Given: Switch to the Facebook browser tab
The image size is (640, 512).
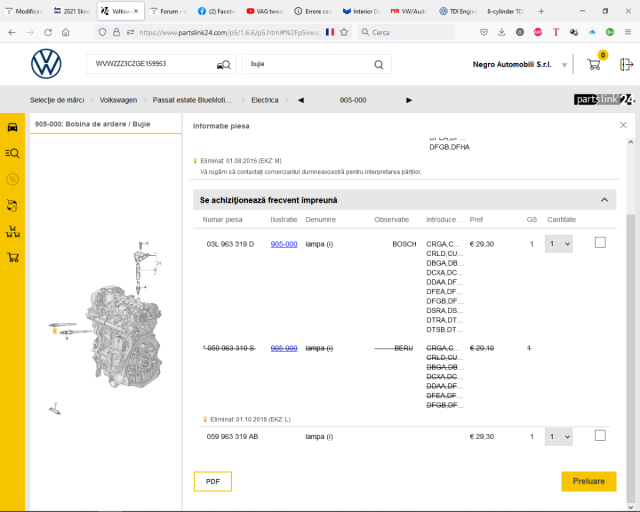Looking at the screenshot, I should [216, 11].
